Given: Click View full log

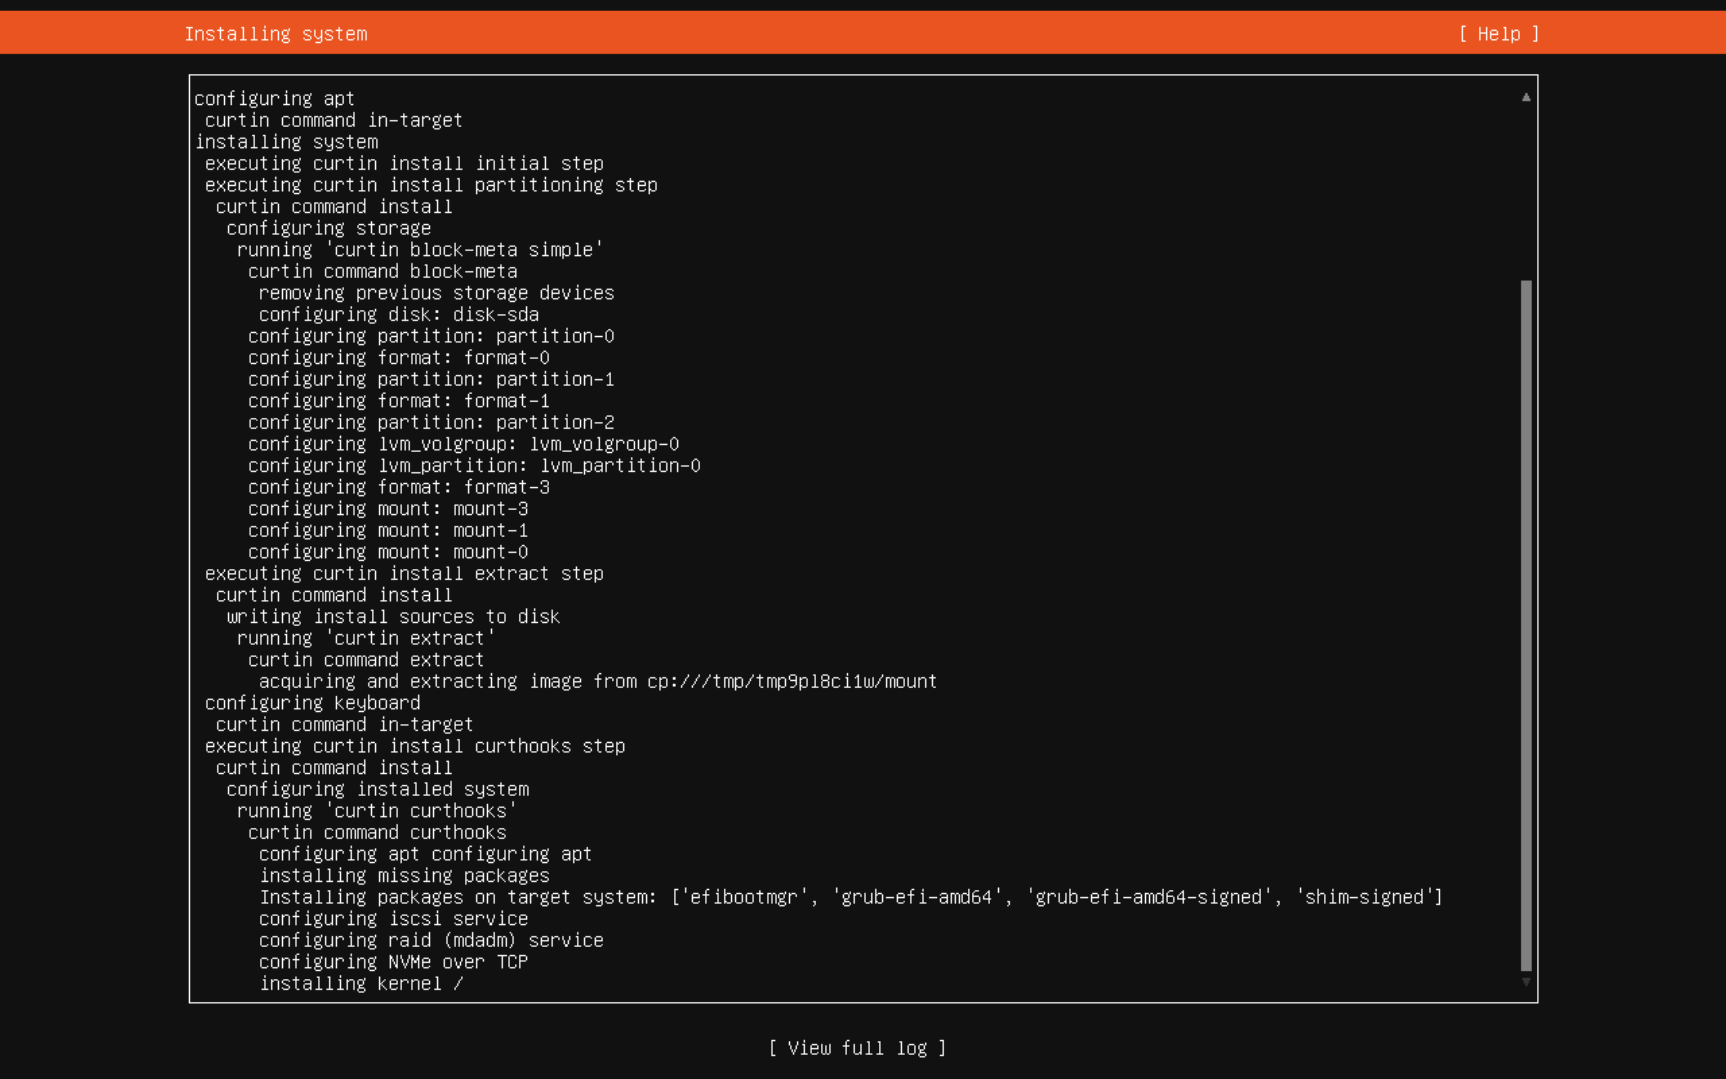Looking at the screenshot, I should click(x=857, y=1048).
